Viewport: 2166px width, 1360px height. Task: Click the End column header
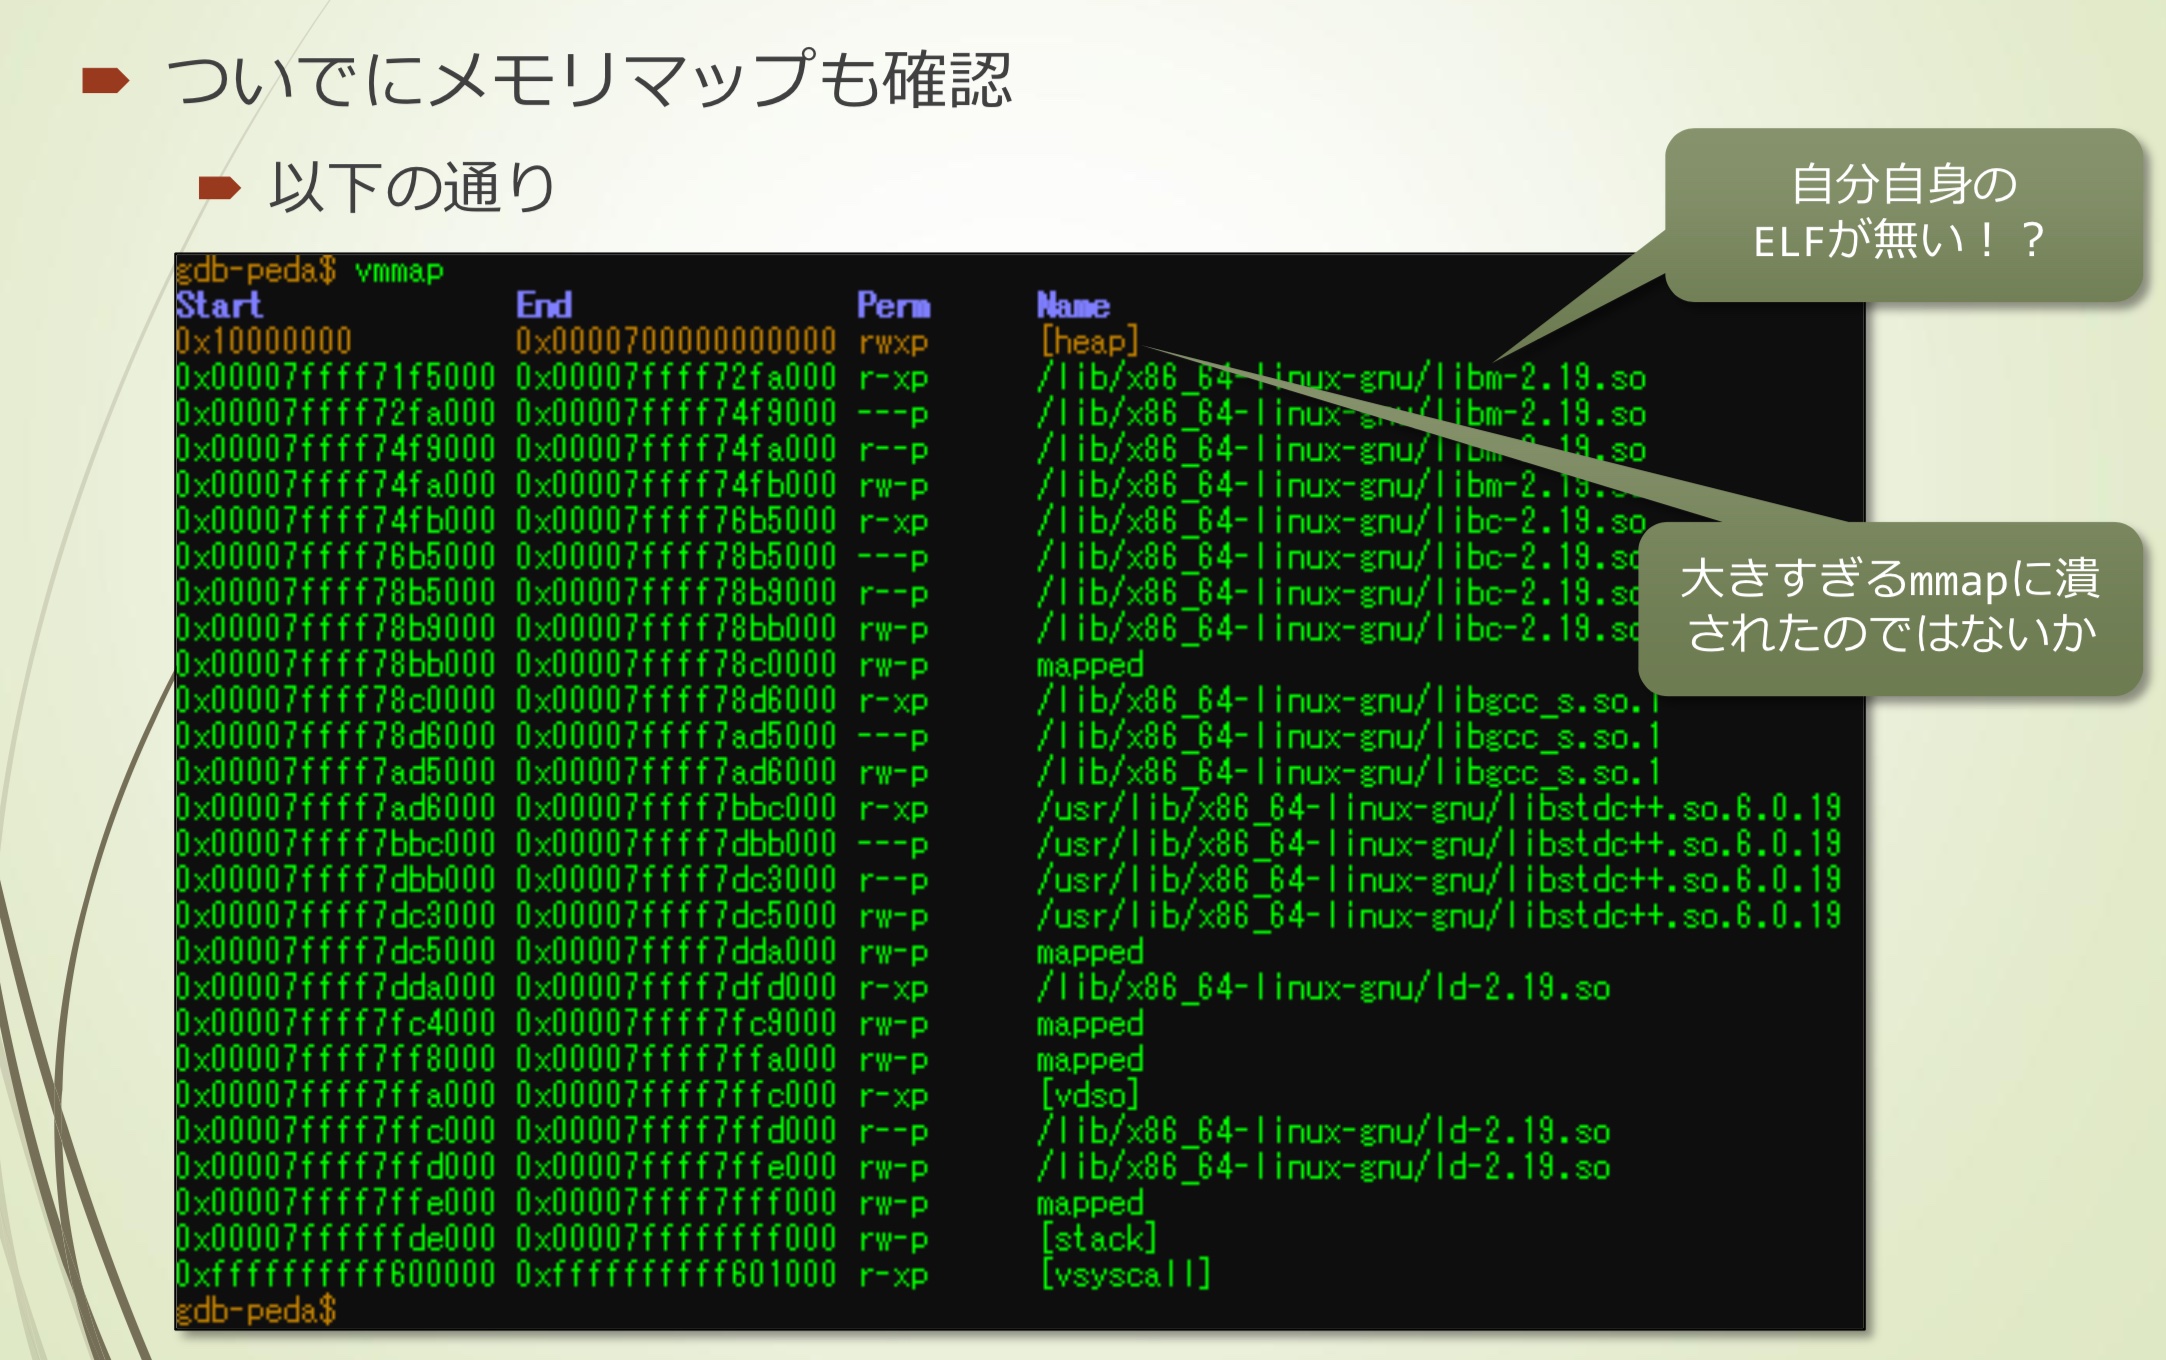click(544, 305)
